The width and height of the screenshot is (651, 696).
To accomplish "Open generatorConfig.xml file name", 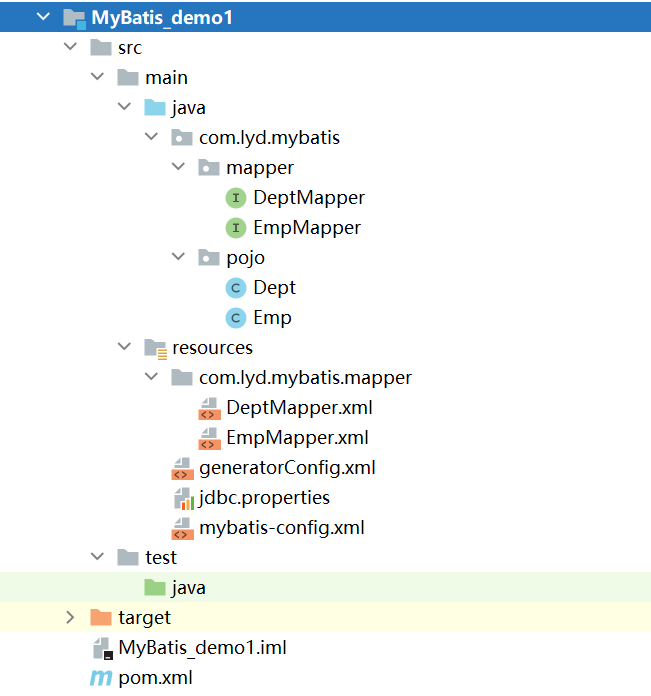I will pyautogui.click(x=287, y=468).
